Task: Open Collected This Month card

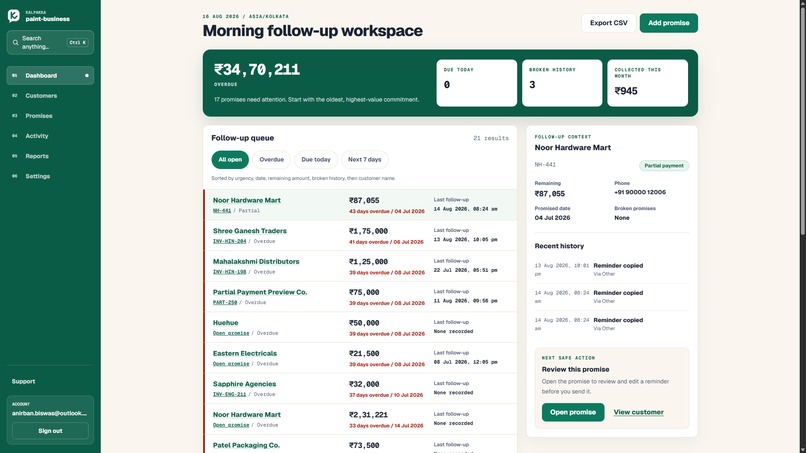Action: [648, 83]
